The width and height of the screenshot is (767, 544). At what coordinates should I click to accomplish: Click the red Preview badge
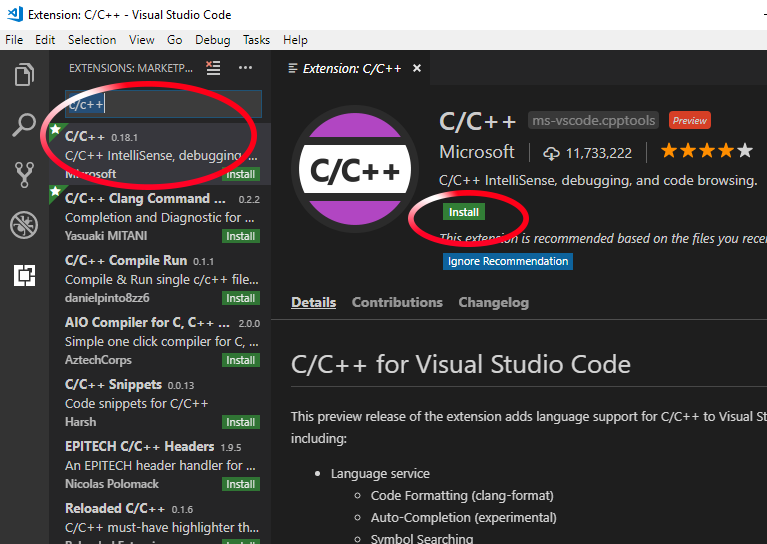click(690, 120)
